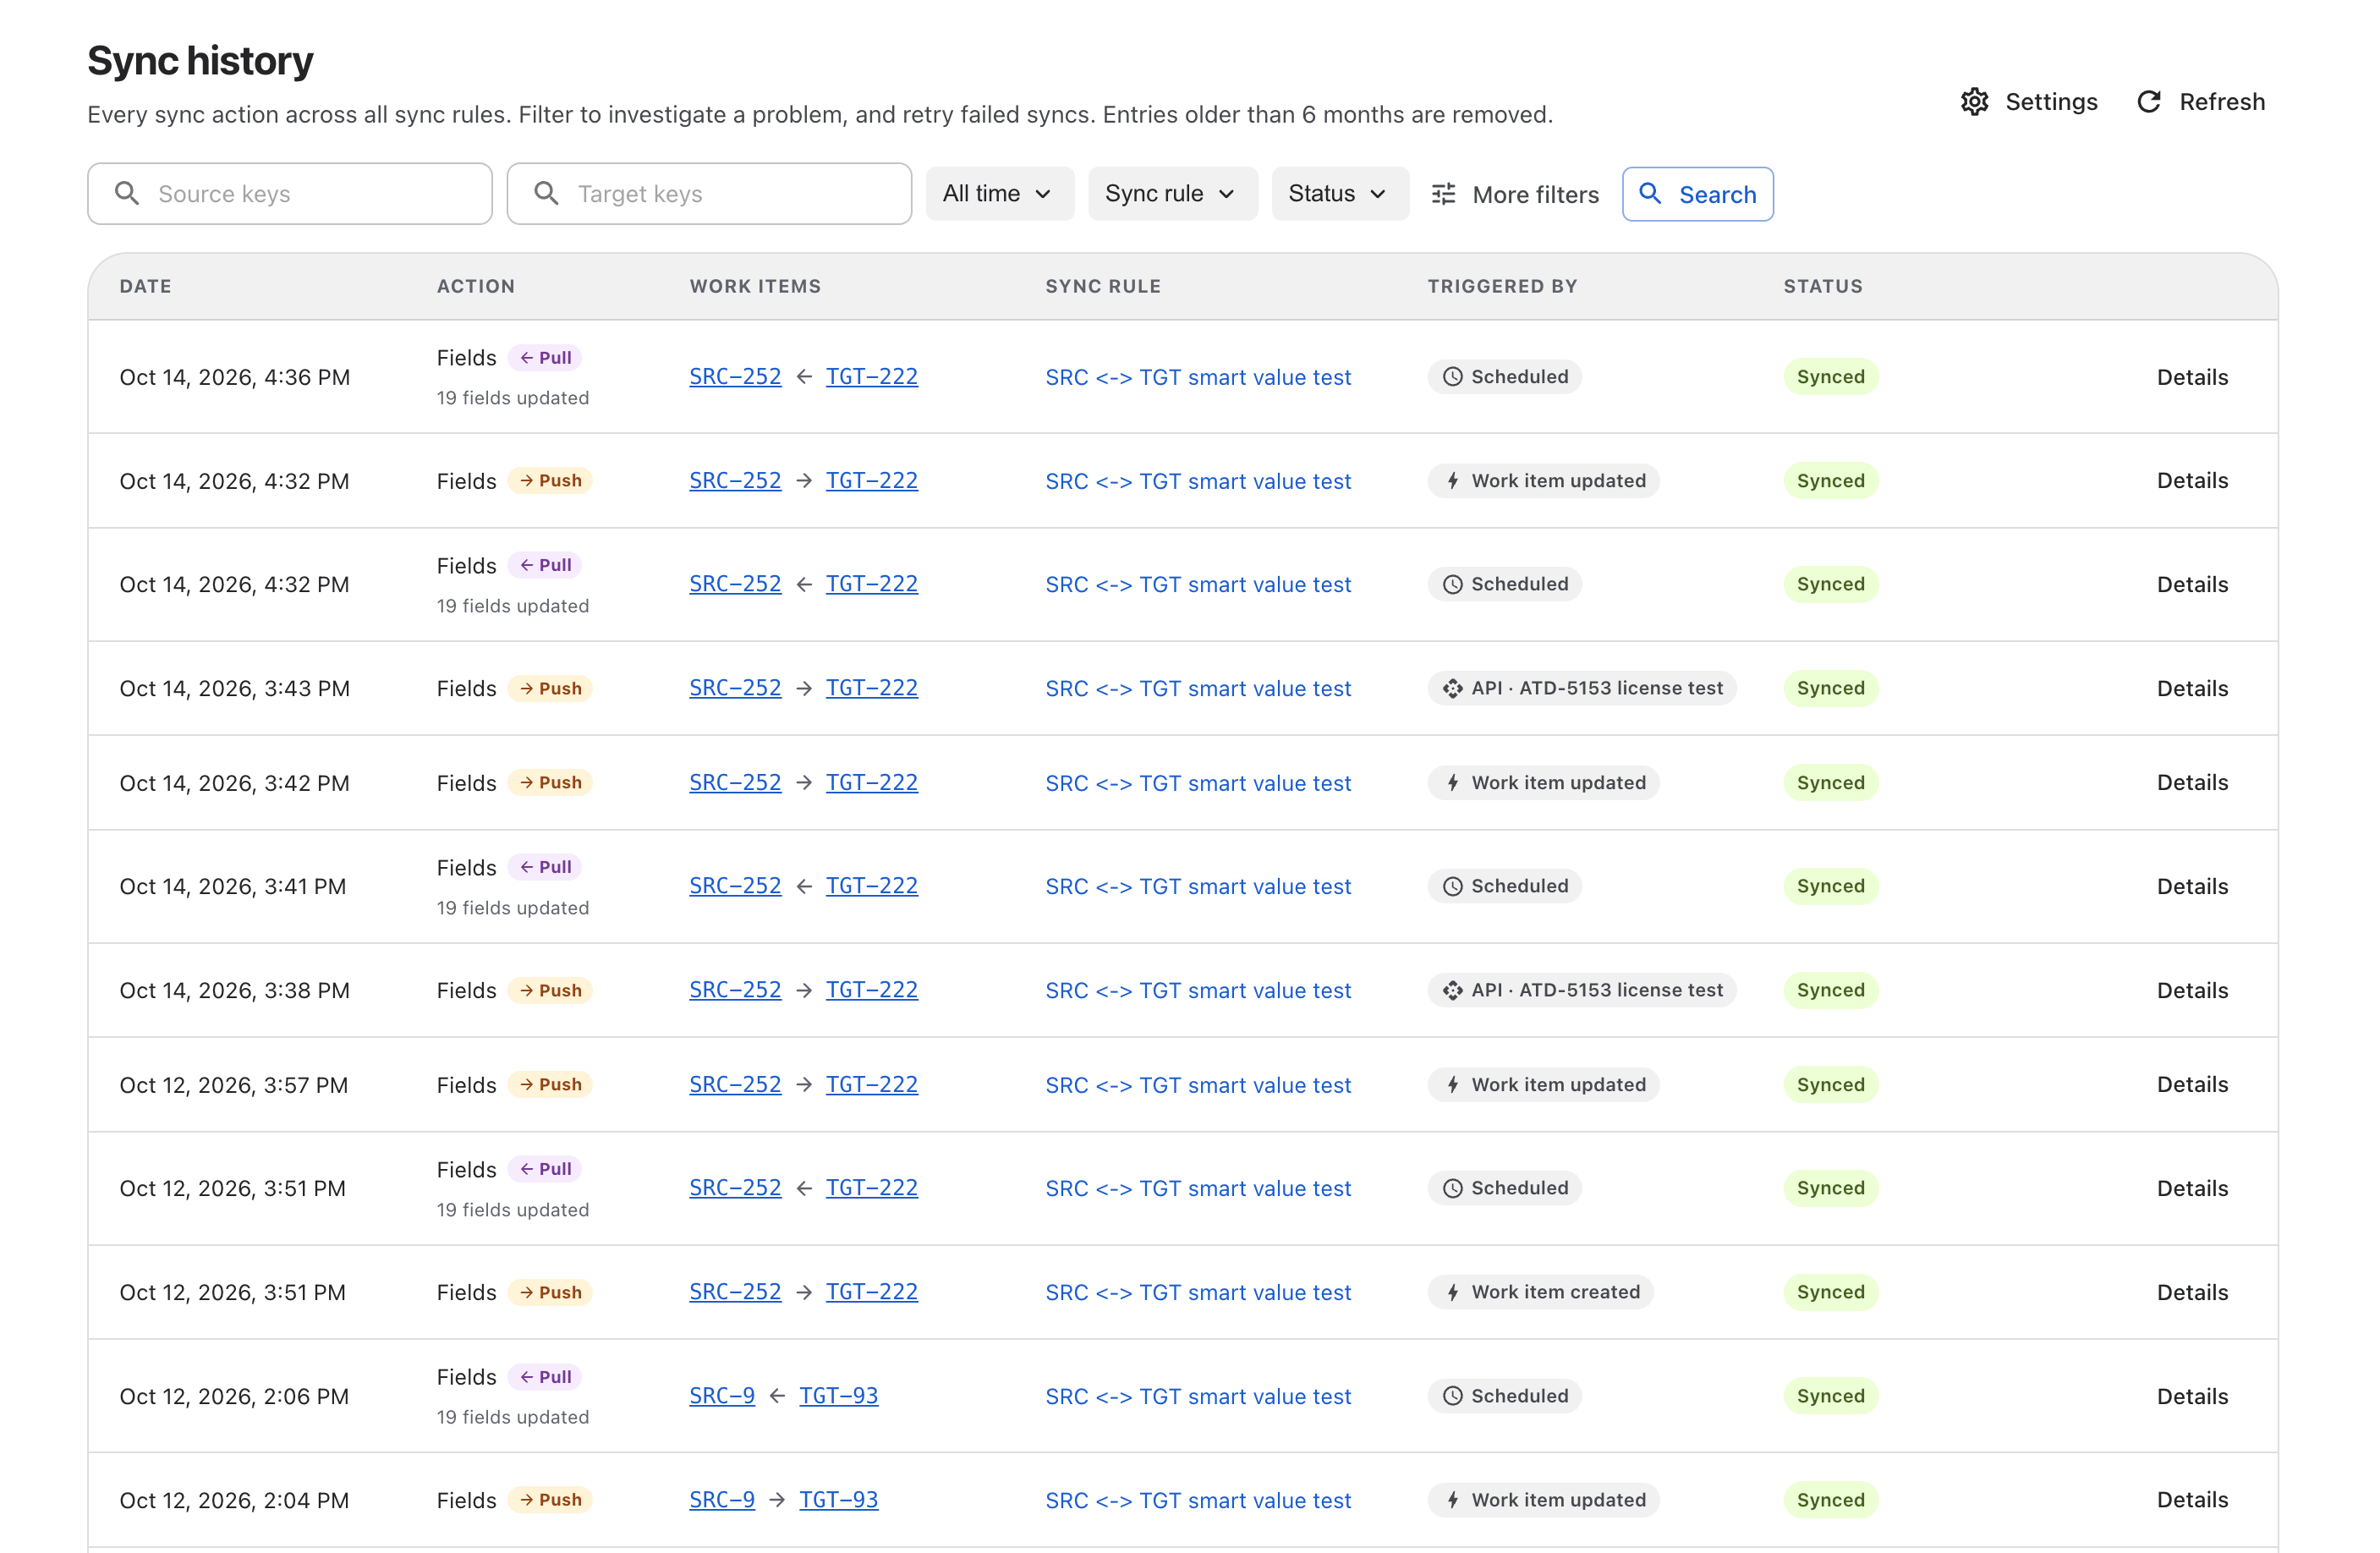Screen dimensions: 2380x1553
Task: Click the magnifier icon on Search button
Action: (1650, 194)
